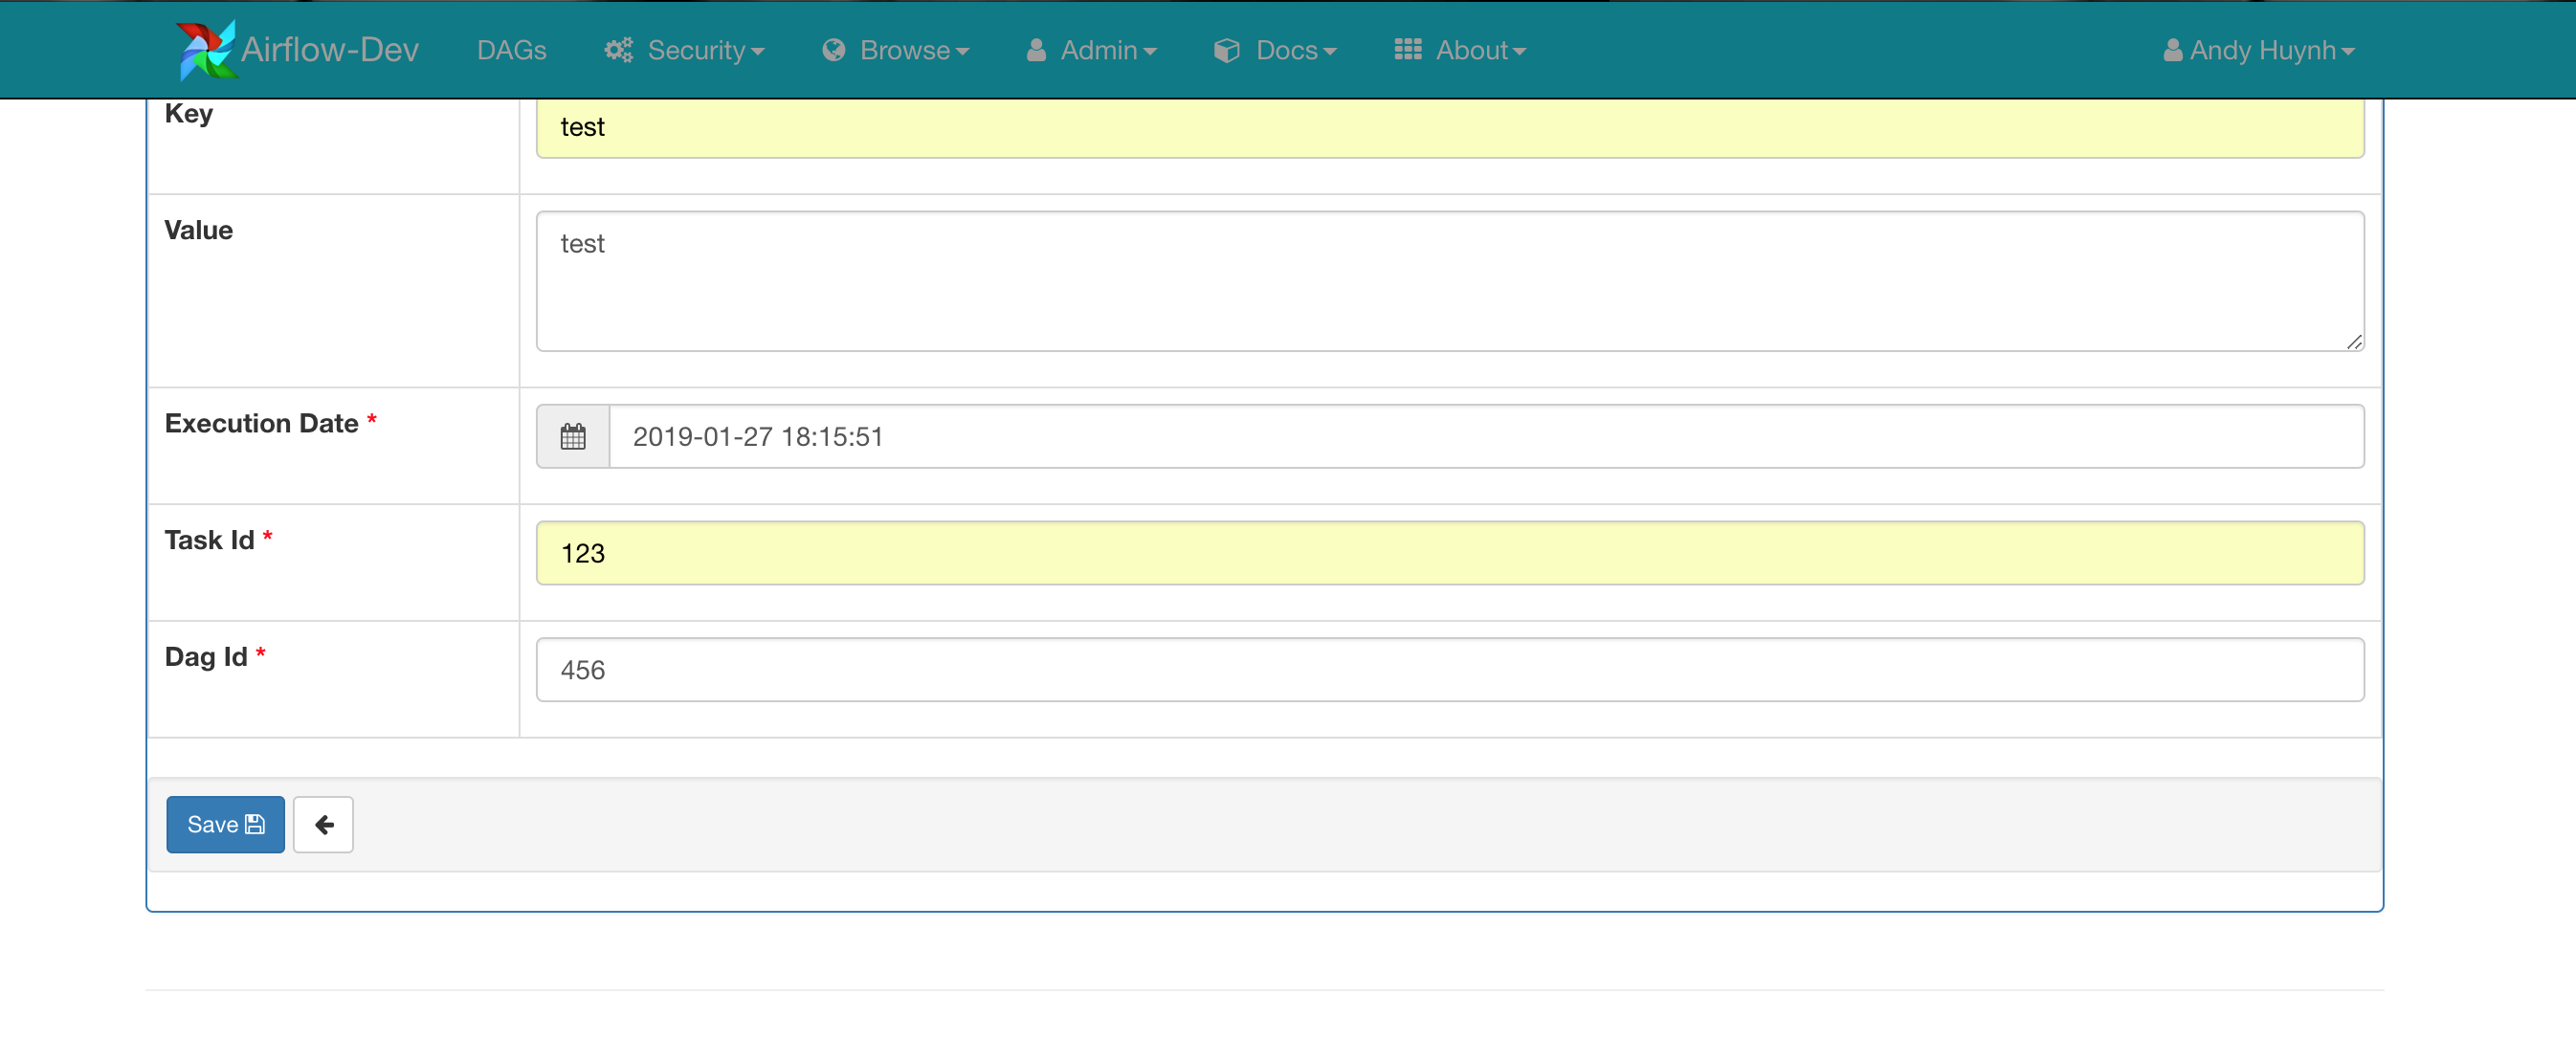The image size is (2576, 1039).
Task: Click the calendar icon beside Execution Date
Action: [x=573, y=436]
